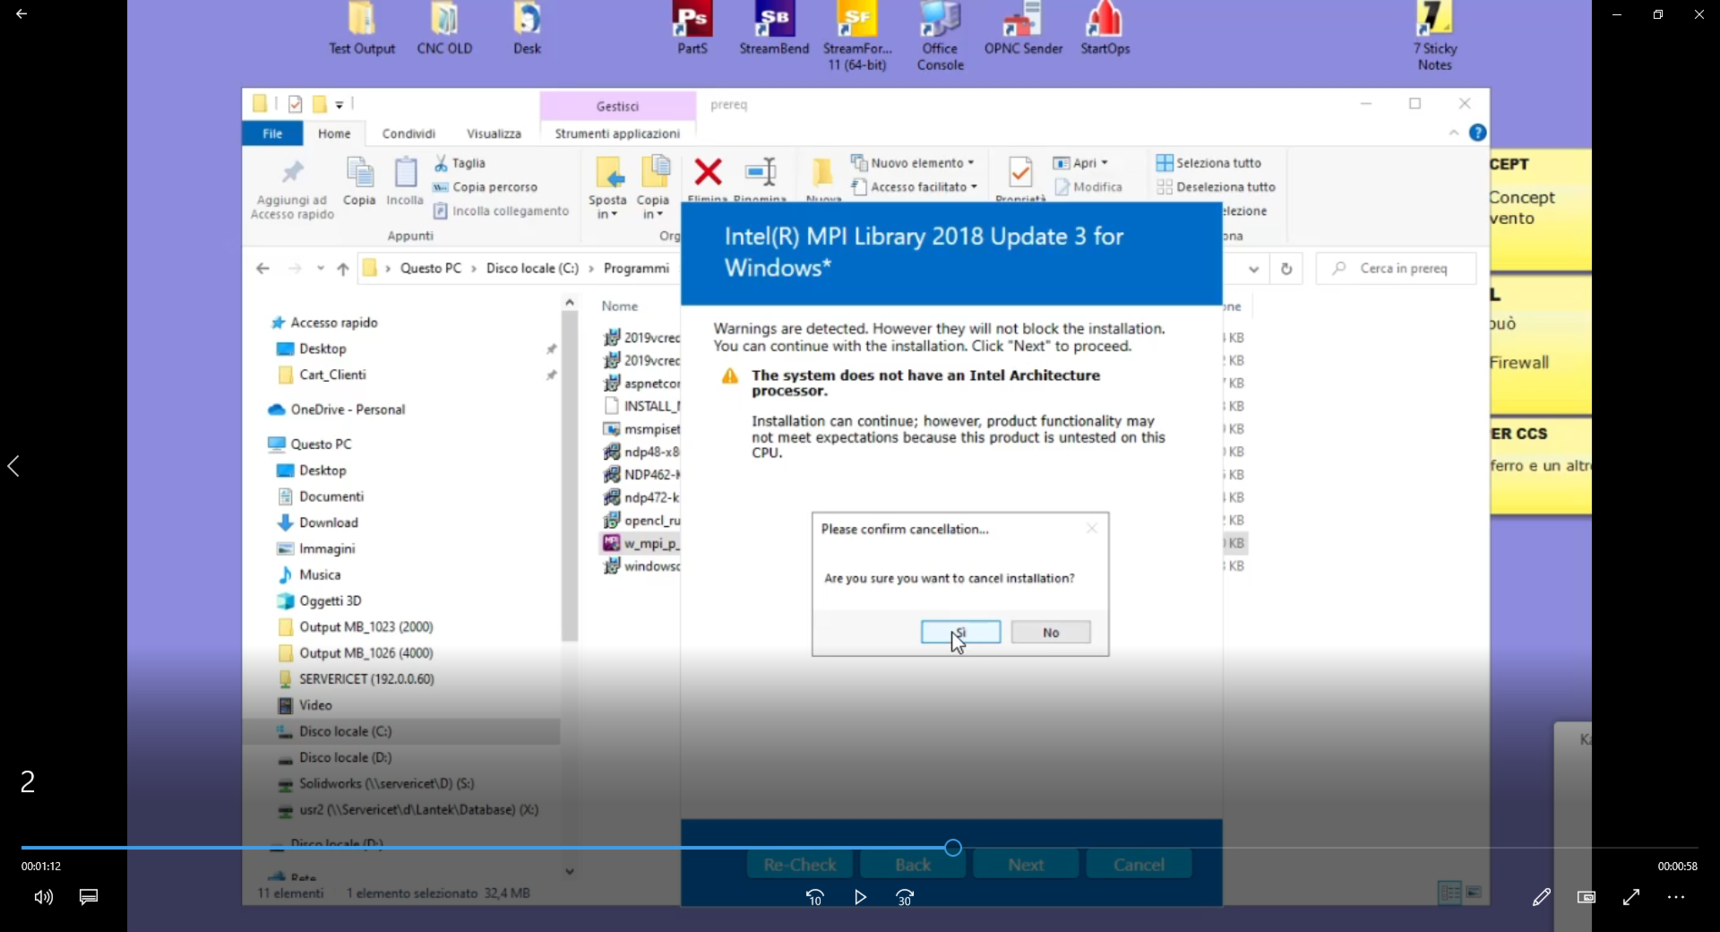Click Copia percorso in the ribbon
Viewport: 1720px width, 932px height.
pos(485,187)
